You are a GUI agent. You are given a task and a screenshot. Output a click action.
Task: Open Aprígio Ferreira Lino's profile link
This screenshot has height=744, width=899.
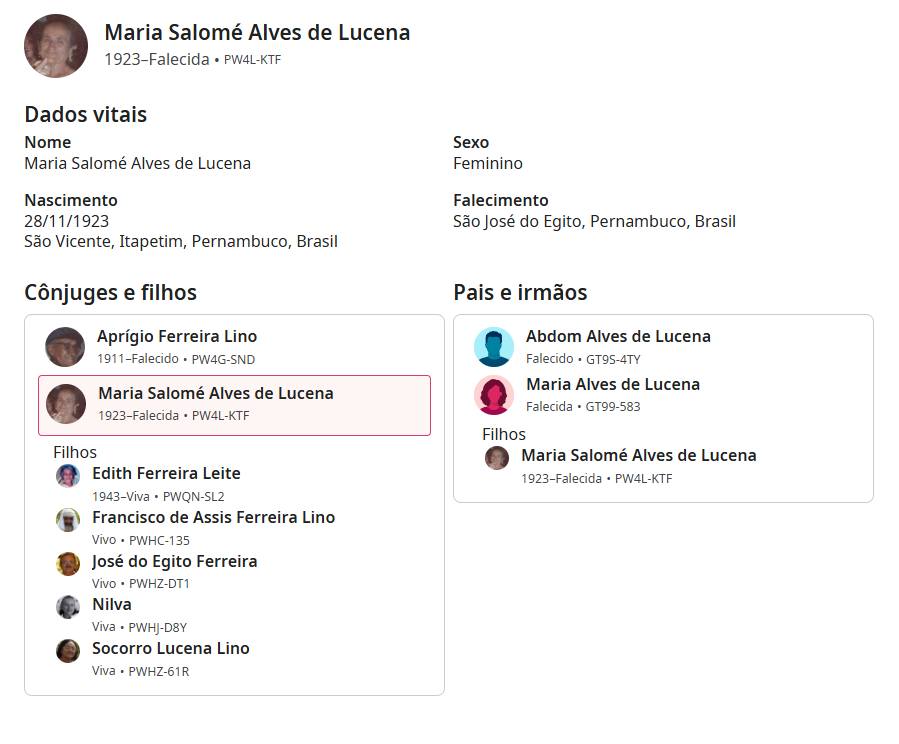click(x=177, y=337)
